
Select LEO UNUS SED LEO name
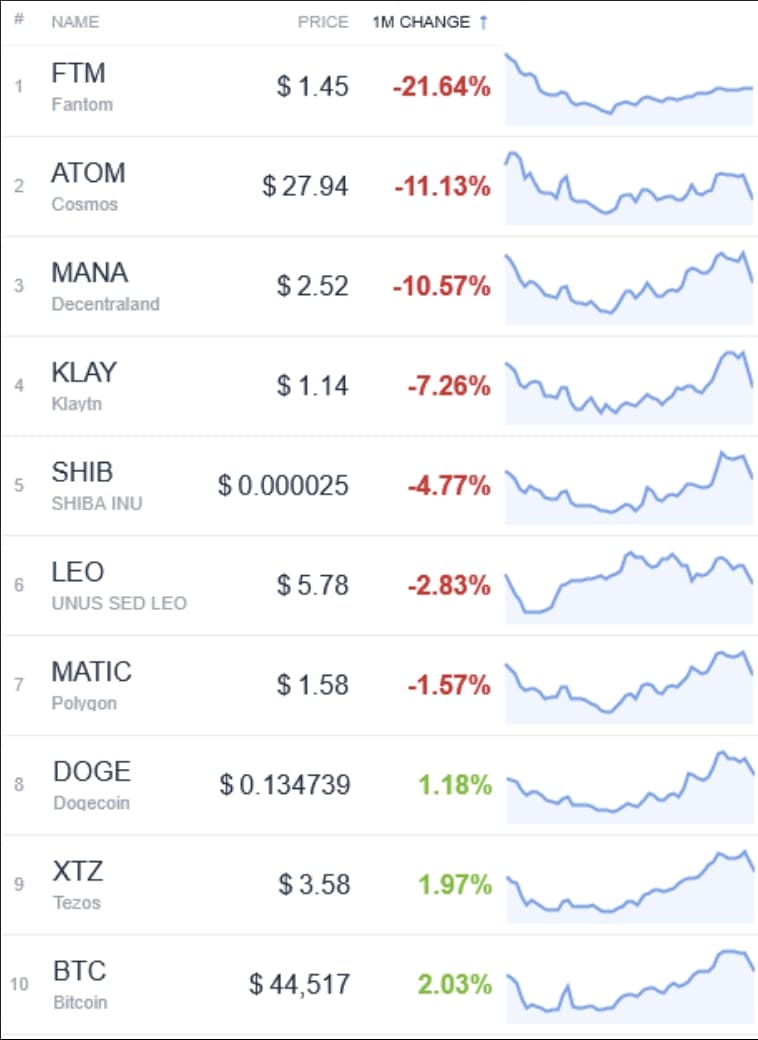pyautogui.click(x=119, y=586)
